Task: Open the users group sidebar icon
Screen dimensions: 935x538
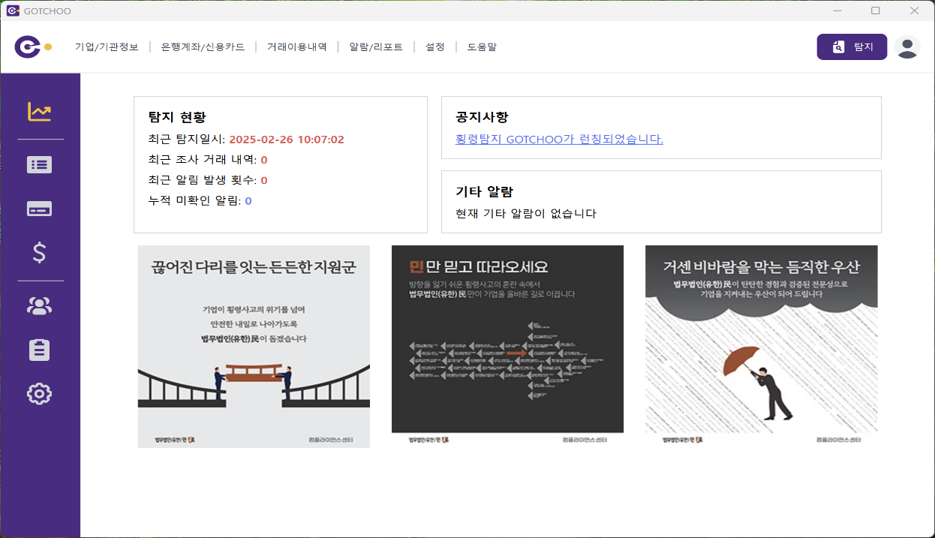Action: [39, 306]
